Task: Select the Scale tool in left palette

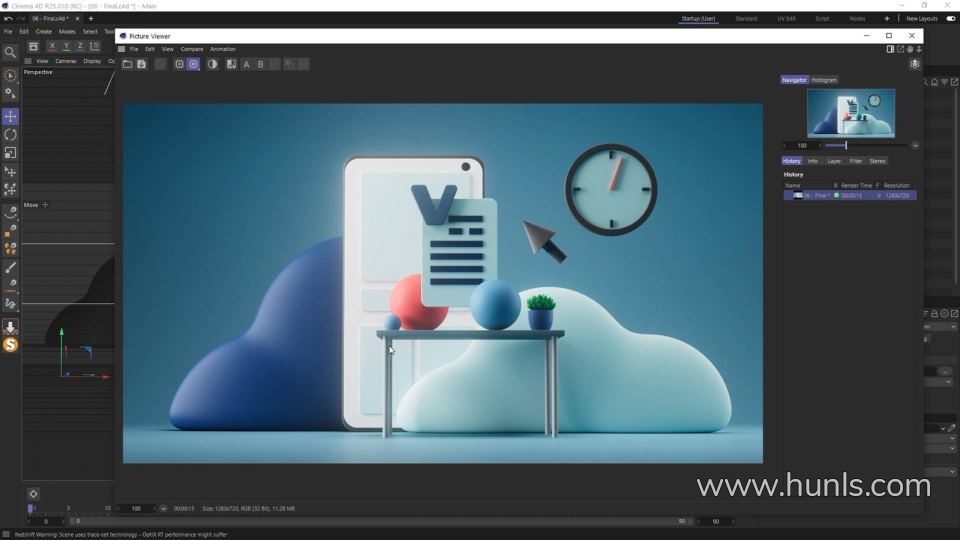Action: (10, 153)
